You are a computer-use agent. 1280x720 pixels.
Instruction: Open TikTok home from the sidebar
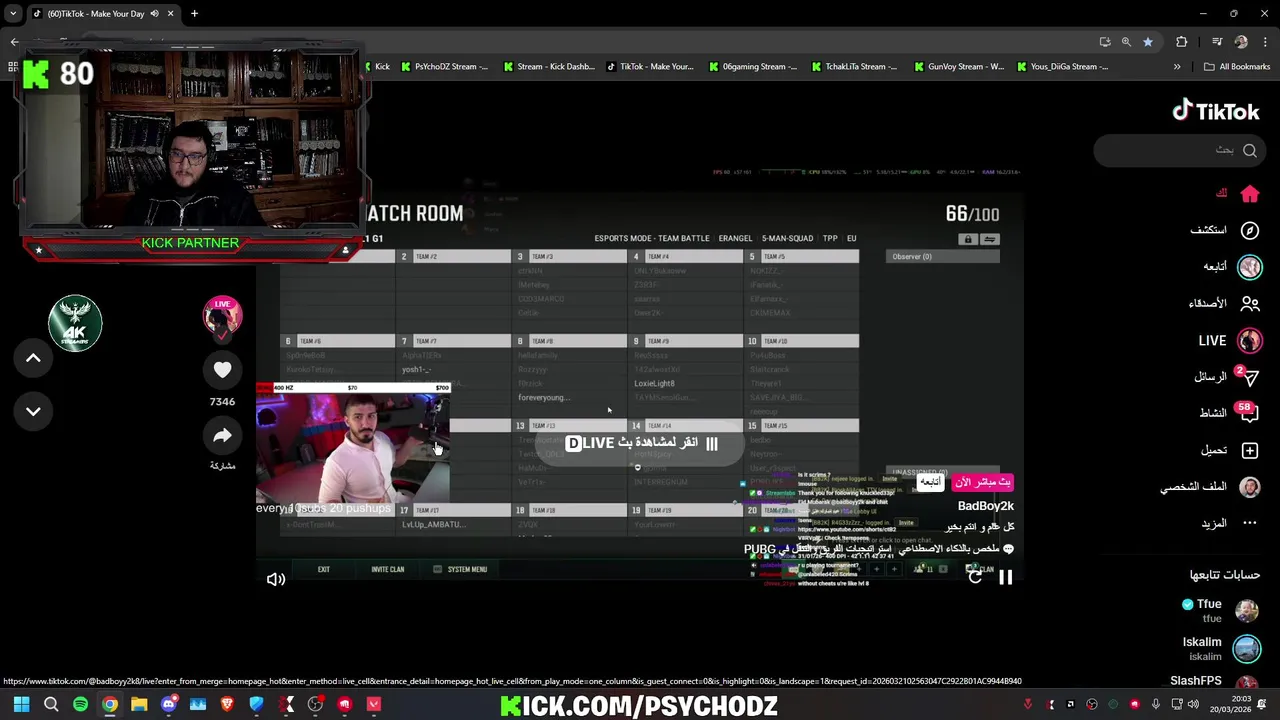(x=1250, y=194)
